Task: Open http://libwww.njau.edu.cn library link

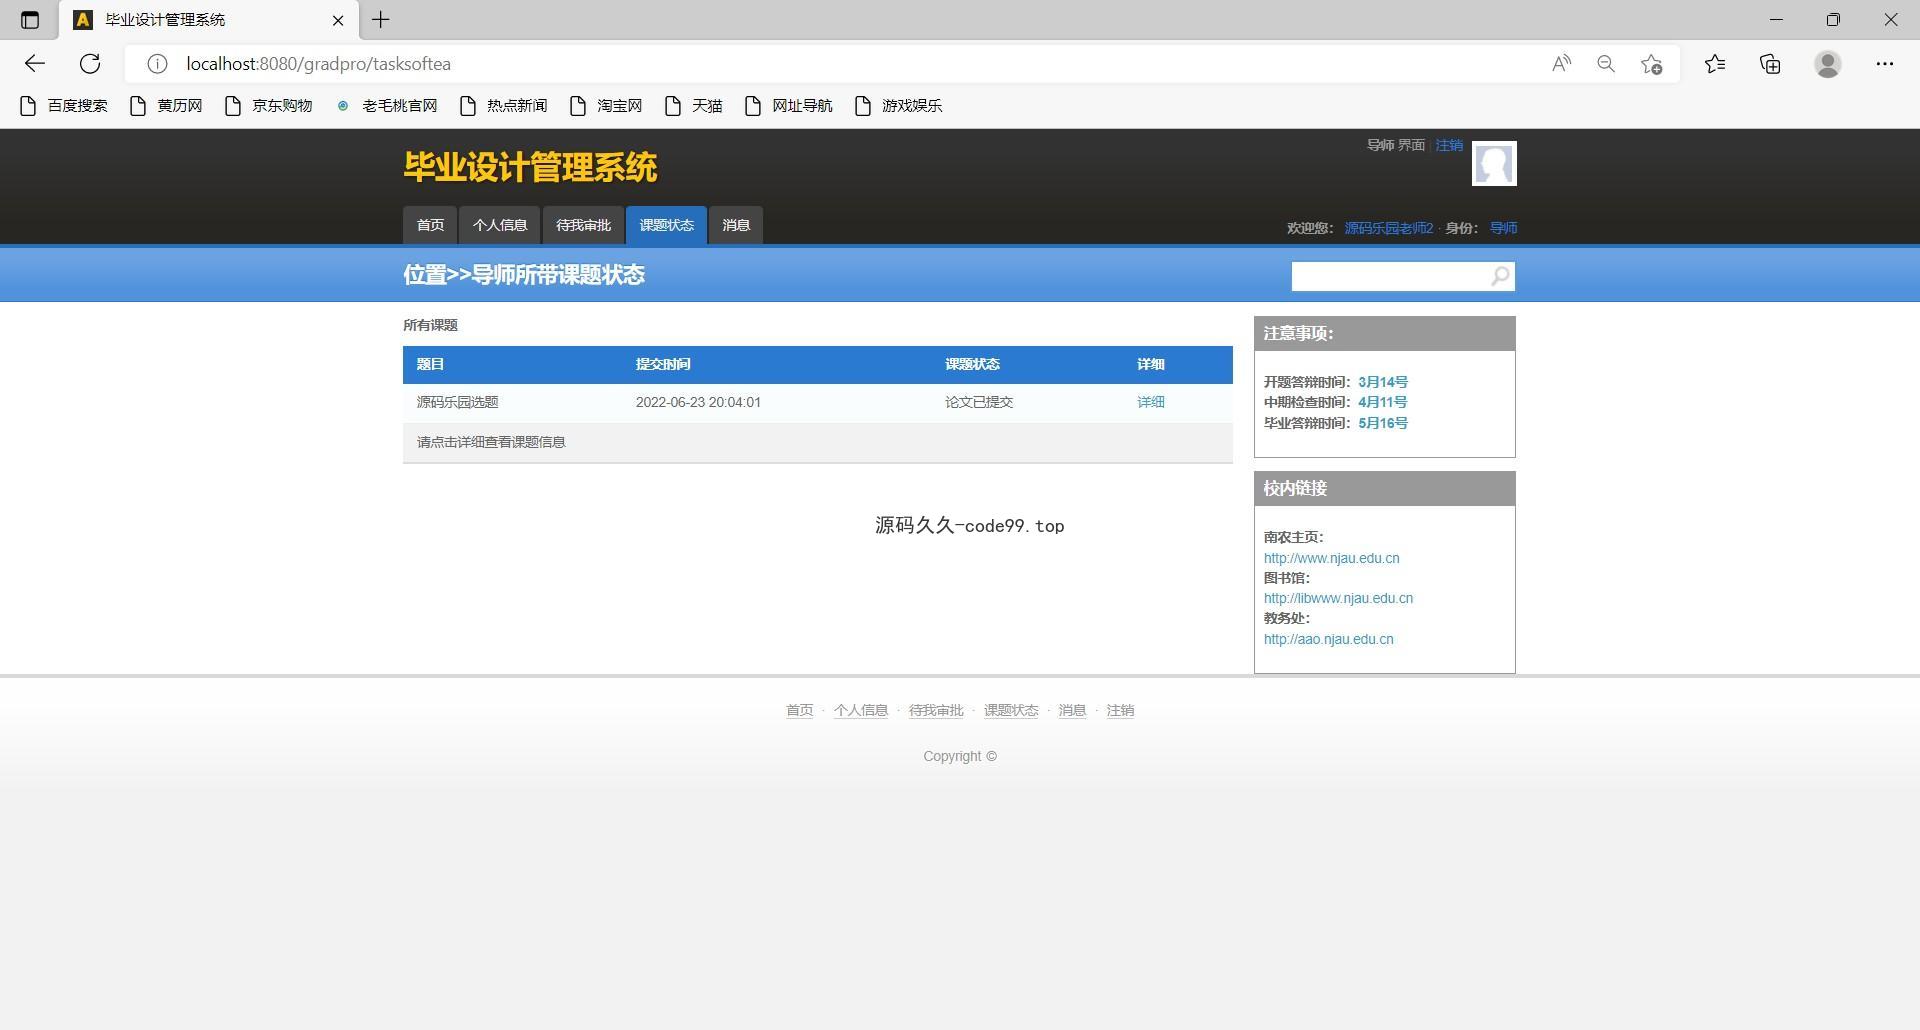Action: coord(1338,598)
